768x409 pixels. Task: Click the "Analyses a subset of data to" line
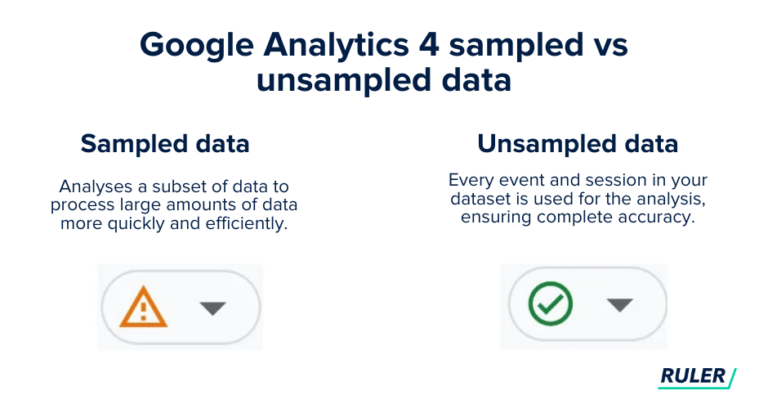[x=174, y=187]
